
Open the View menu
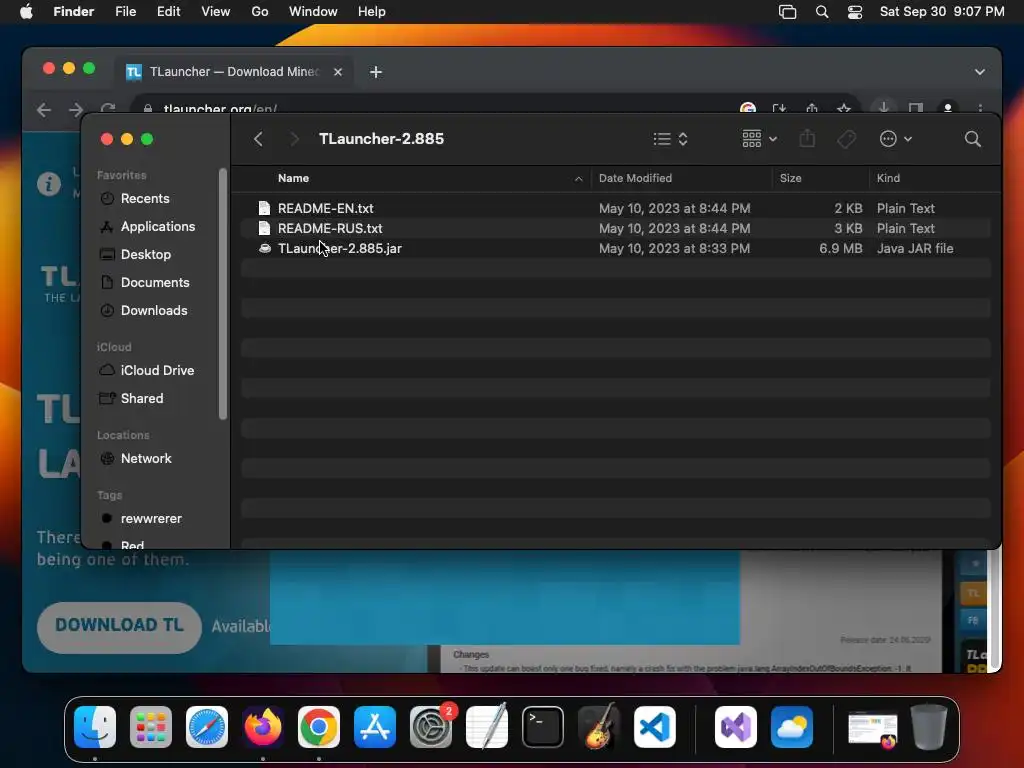(x=216, y=12)
